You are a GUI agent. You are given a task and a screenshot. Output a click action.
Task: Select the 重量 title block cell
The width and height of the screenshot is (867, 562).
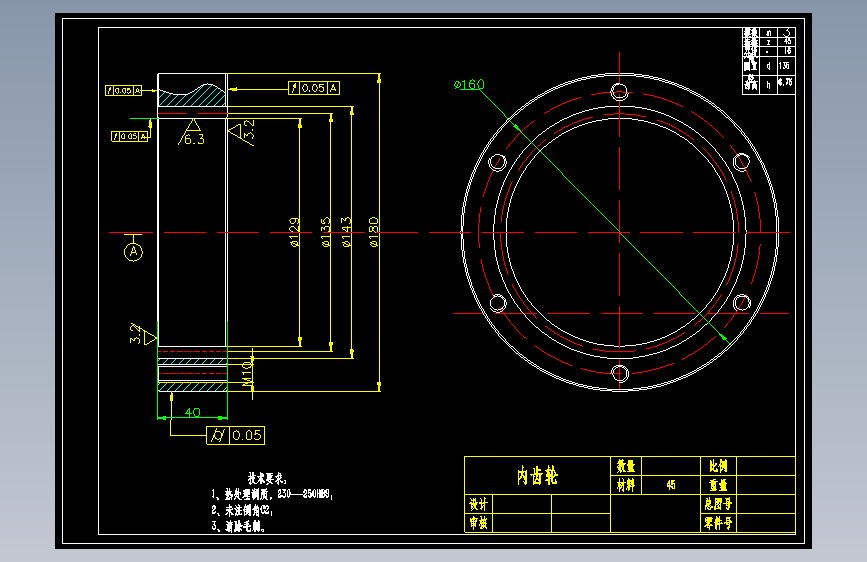pos(718,485)
